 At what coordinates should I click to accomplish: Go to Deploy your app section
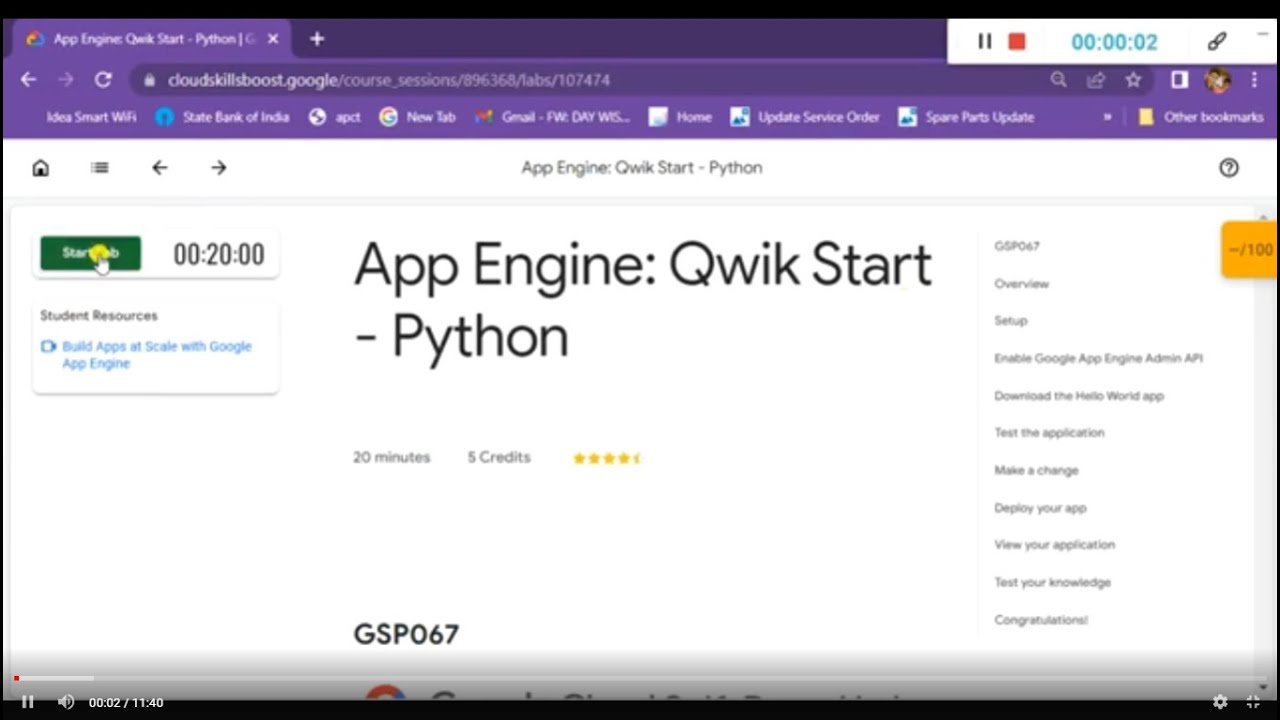[1040, 508]
